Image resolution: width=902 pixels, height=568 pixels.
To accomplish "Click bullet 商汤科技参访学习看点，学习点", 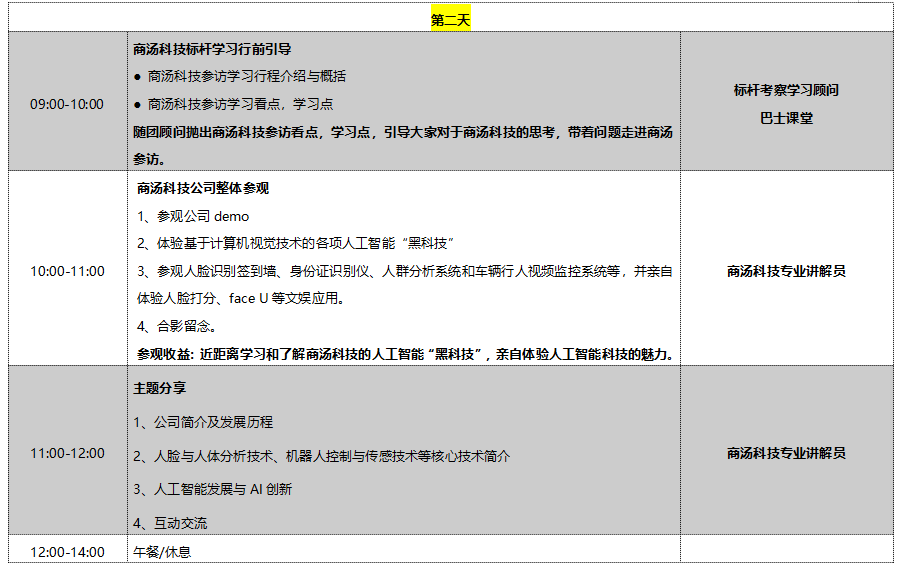I will tap(234, 104).
